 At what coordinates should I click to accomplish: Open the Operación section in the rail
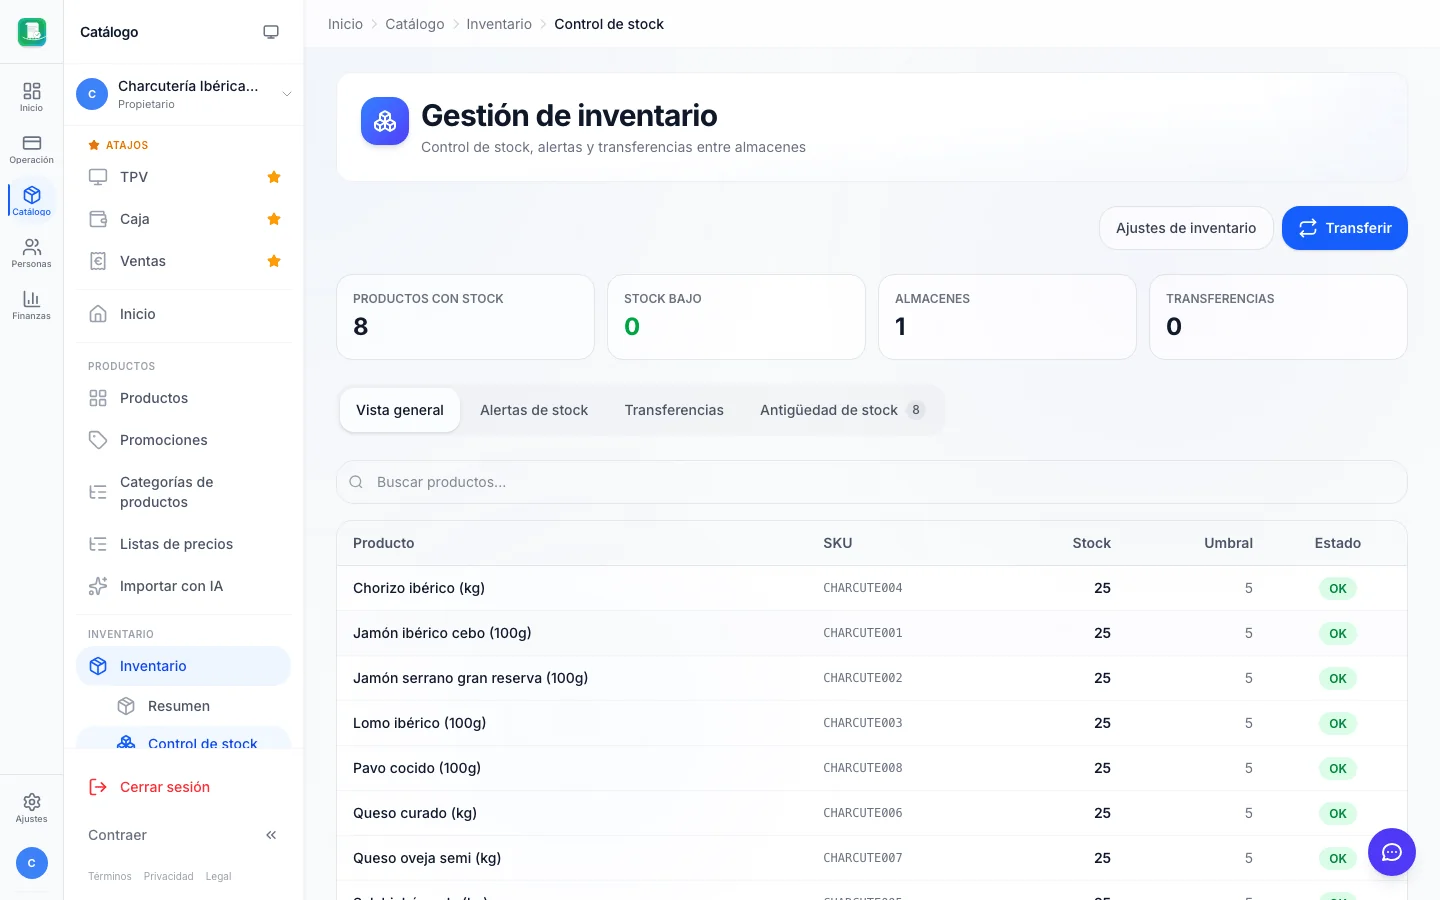(x=31, y=149)
